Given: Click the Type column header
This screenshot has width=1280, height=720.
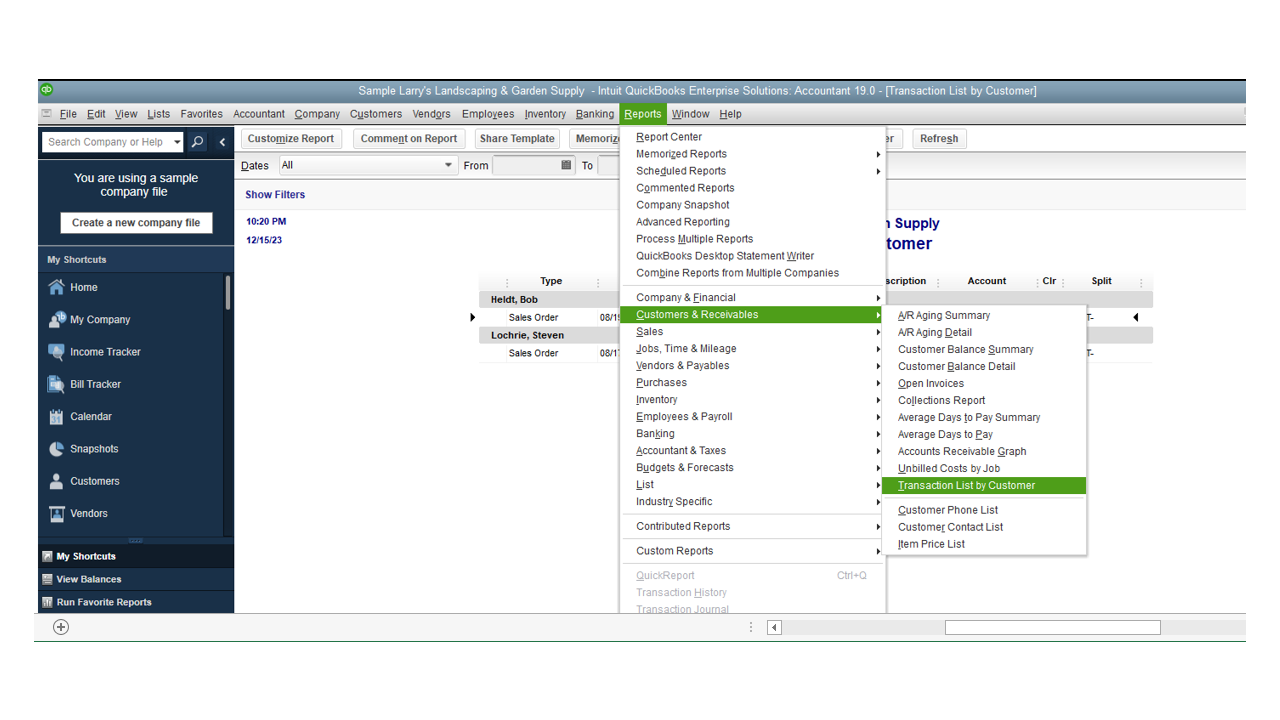Looking at the screenshot, I should click(551, 281).
